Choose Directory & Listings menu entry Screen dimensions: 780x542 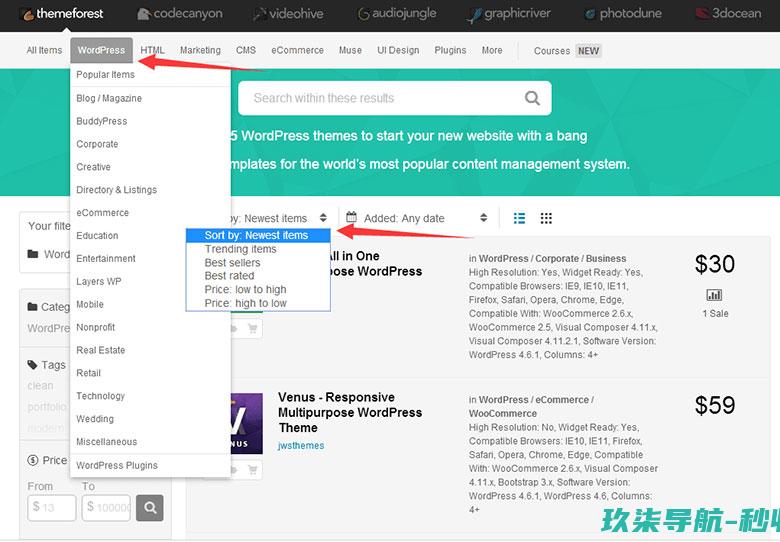click(116, 190)
